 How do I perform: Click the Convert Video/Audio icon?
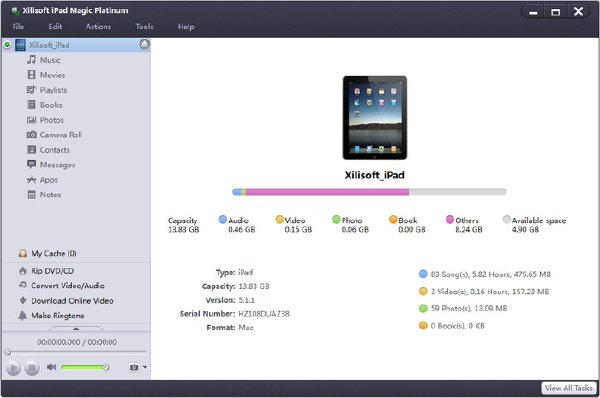23,285
